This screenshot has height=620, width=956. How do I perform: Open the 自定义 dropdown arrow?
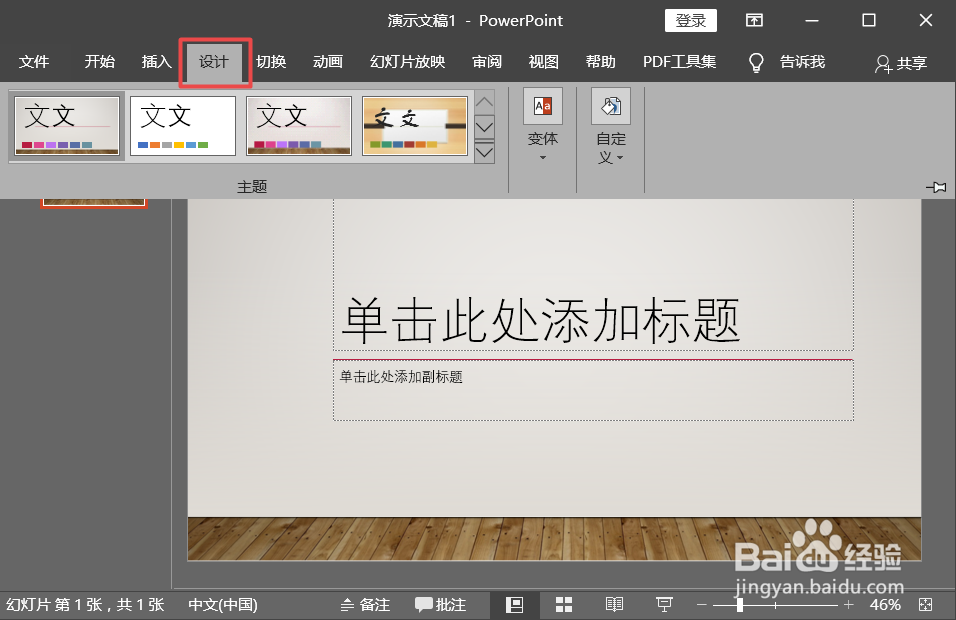(x=620, y=158)
